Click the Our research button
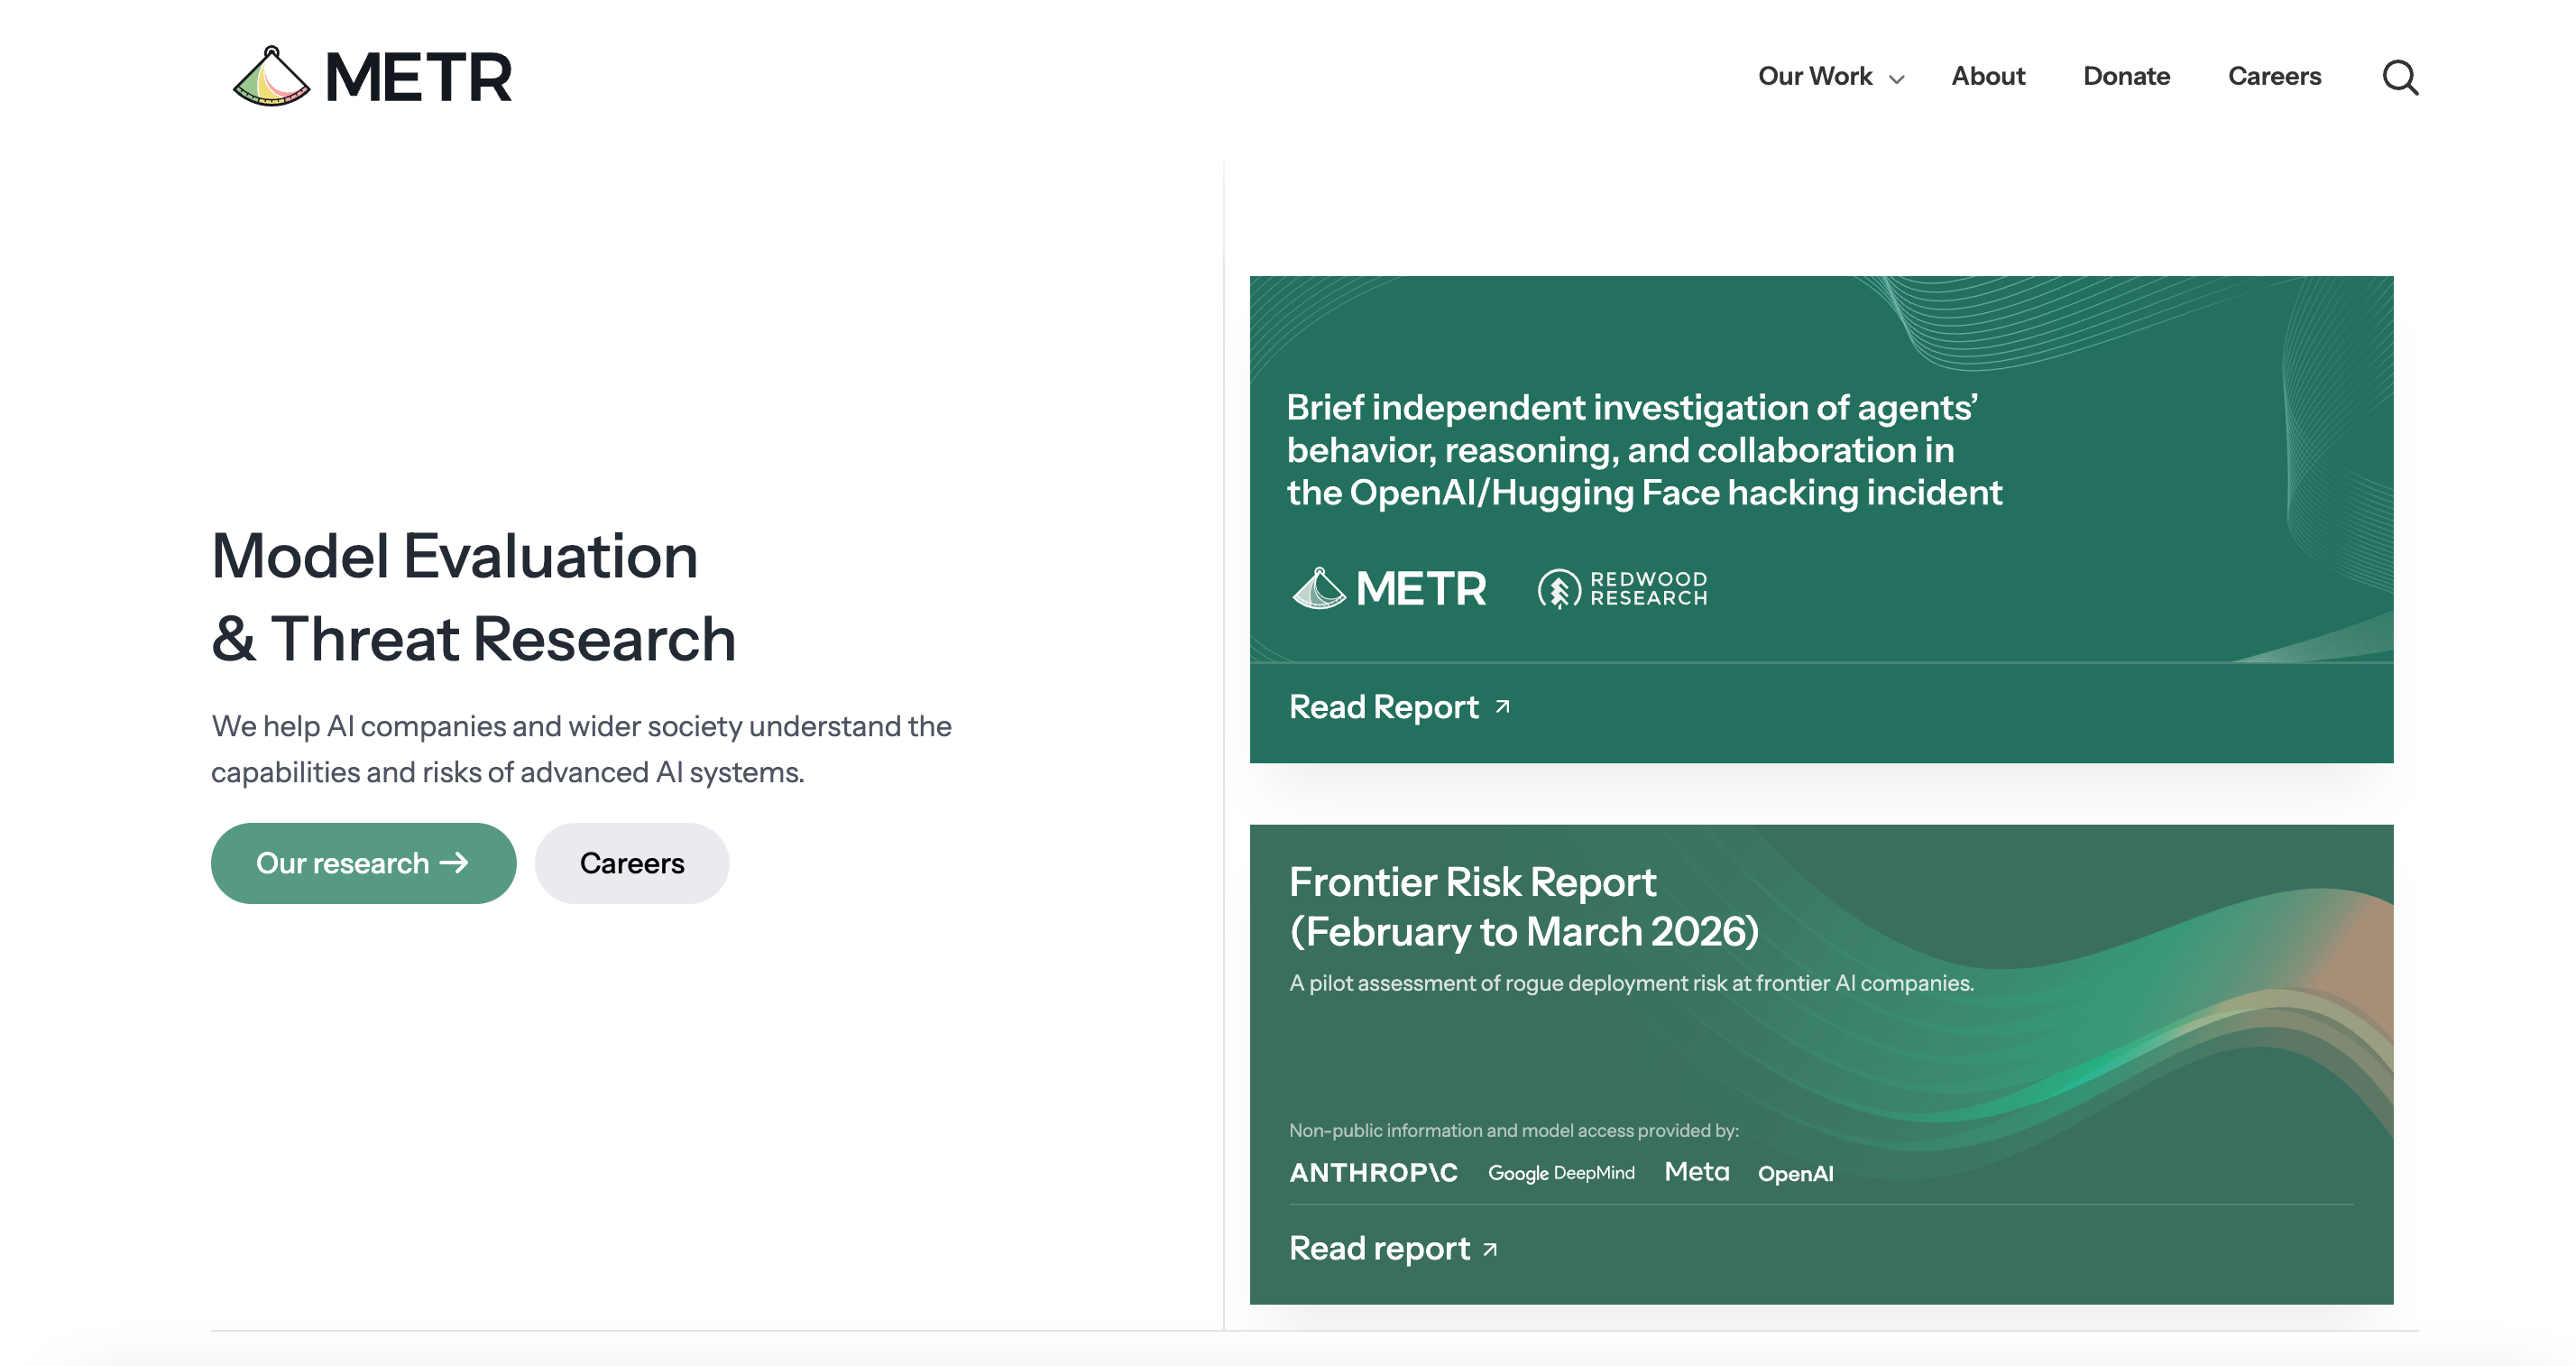 (x=363, y=863)
